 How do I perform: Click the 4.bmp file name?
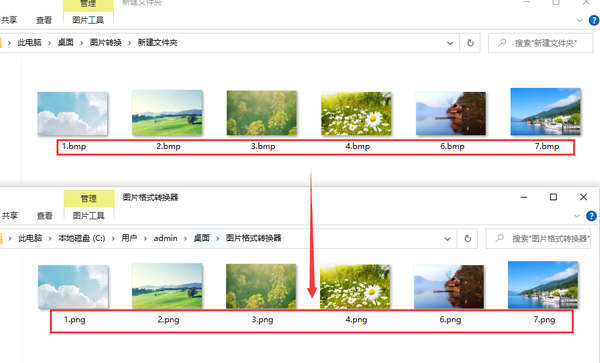coord(357,146)
